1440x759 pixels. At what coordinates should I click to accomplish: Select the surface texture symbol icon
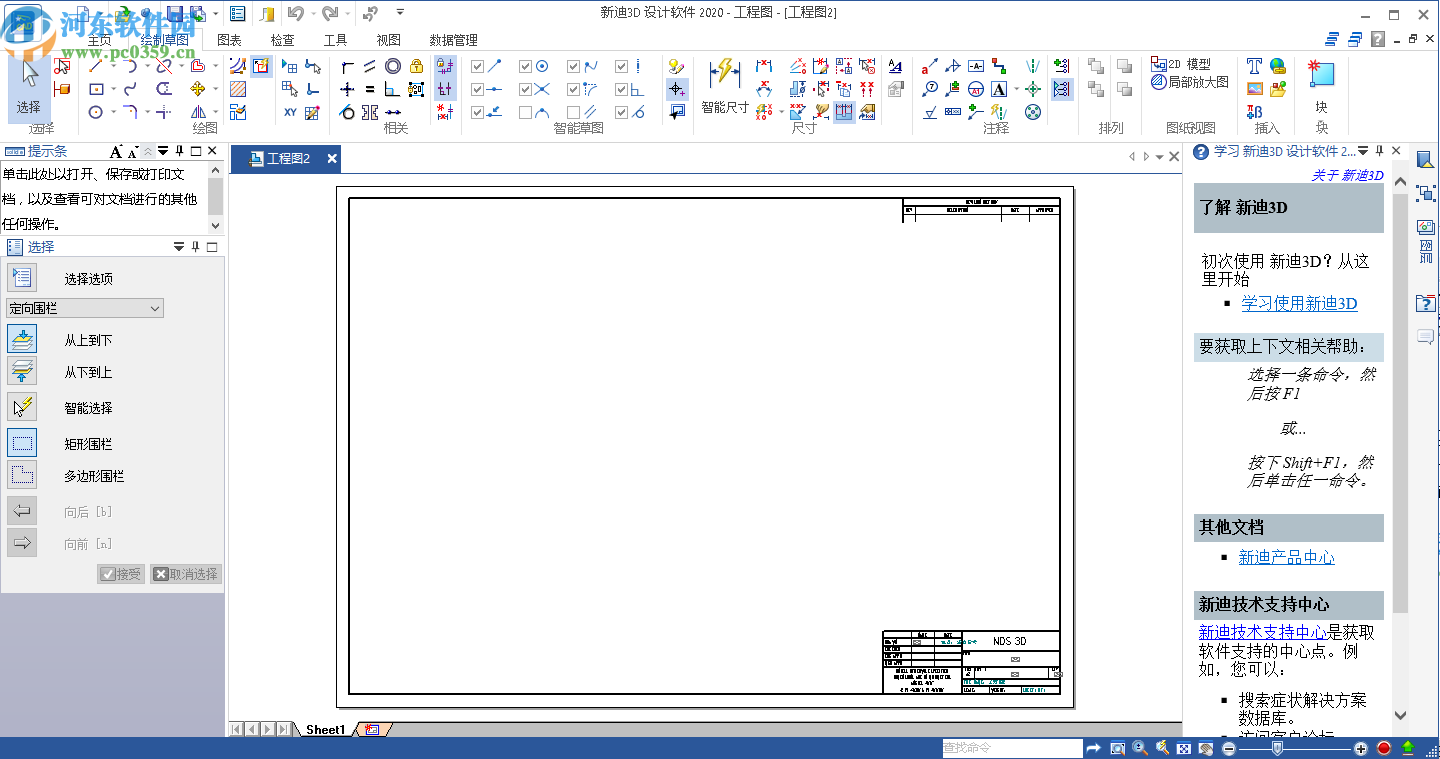click(x=930, y=112)
